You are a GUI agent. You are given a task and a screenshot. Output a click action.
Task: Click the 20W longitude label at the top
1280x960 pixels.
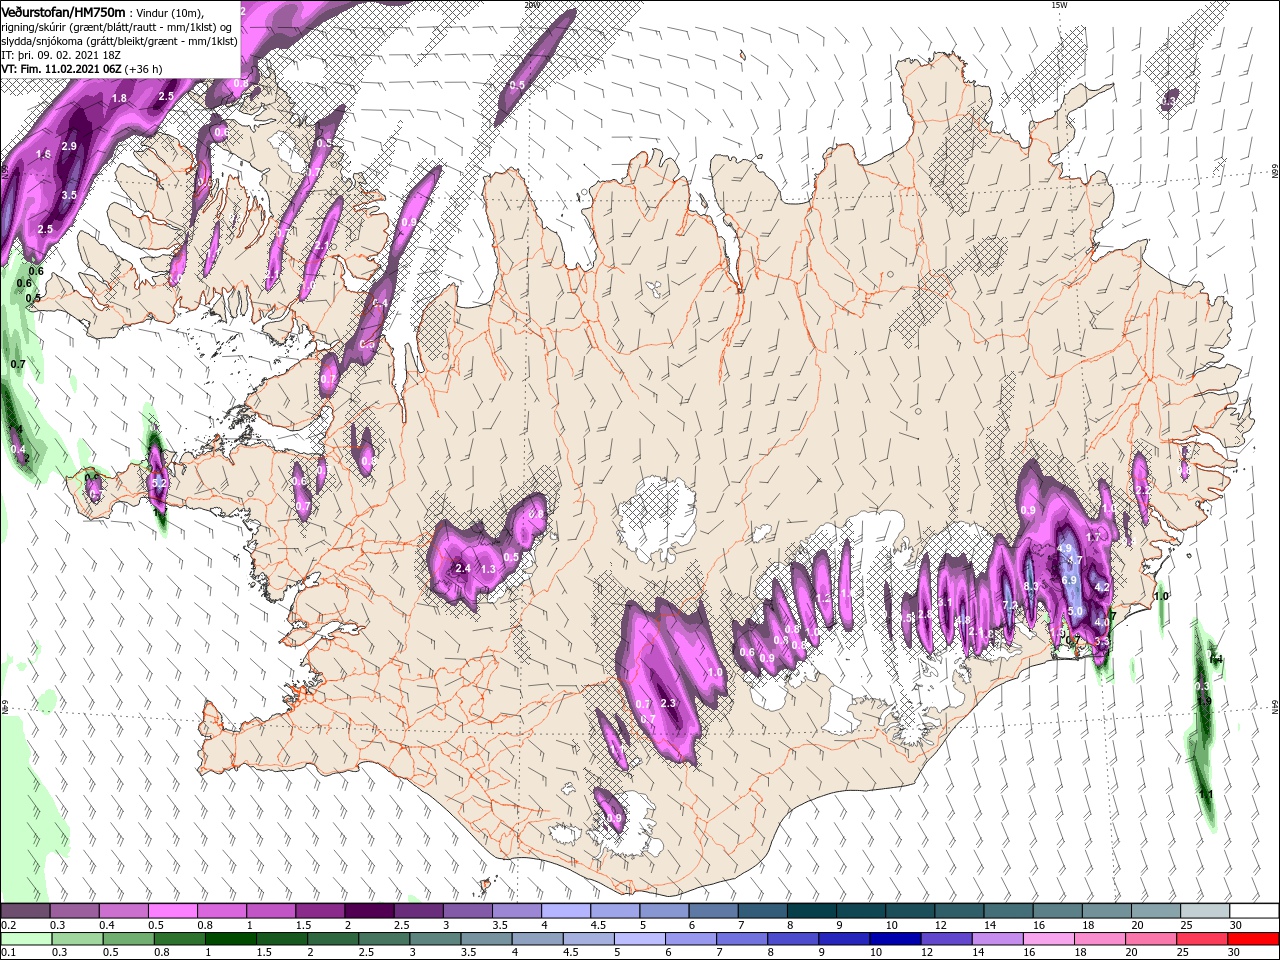point(531,4)
